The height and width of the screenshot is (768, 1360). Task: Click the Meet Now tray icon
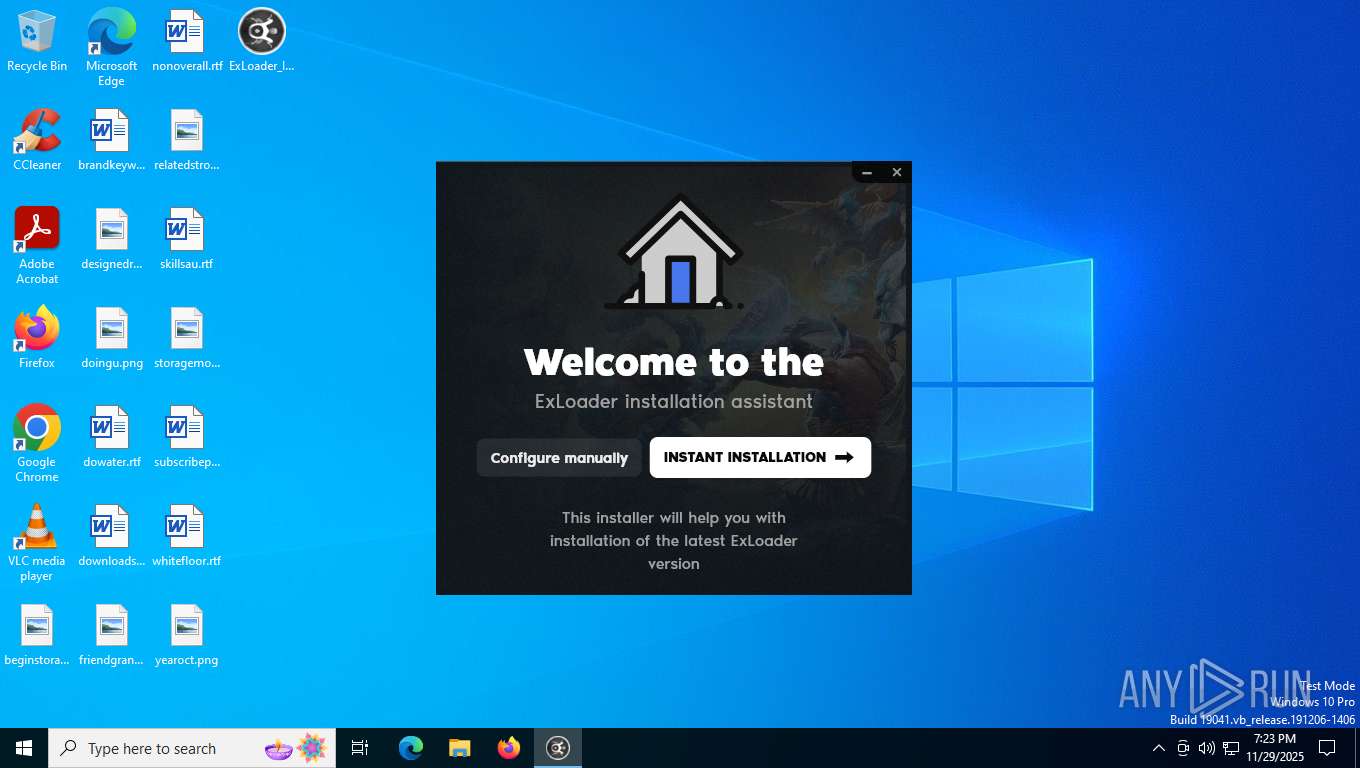(x=1183, y=748)
